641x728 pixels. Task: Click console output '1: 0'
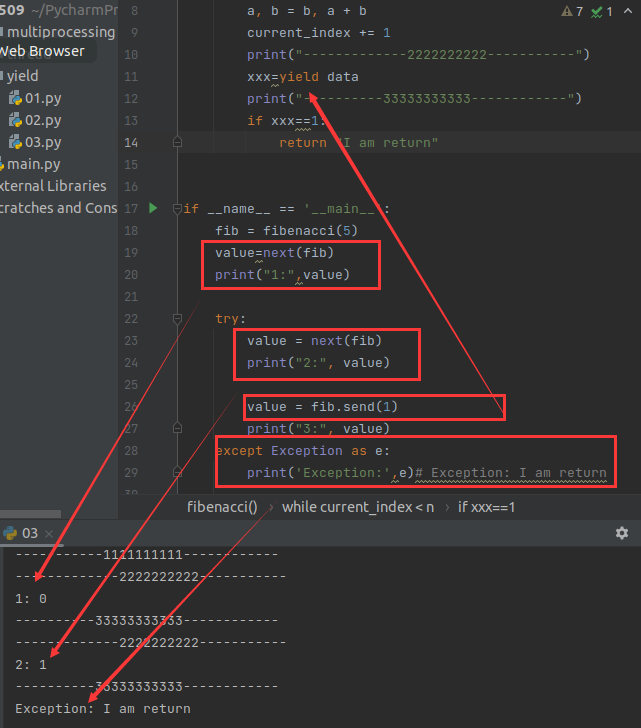point(31,599)
